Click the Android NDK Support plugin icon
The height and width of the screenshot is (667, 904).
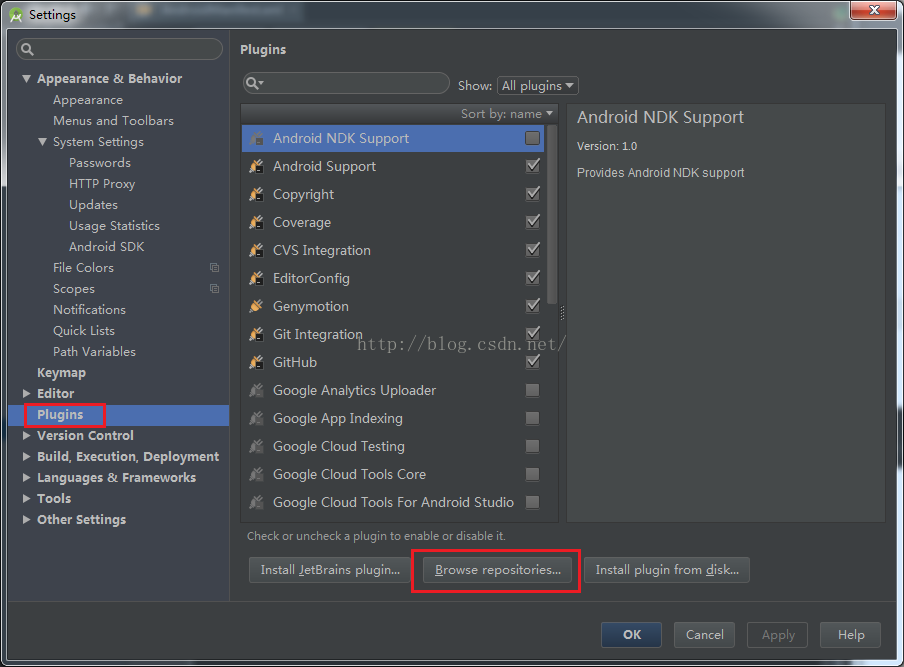point(257,138)
